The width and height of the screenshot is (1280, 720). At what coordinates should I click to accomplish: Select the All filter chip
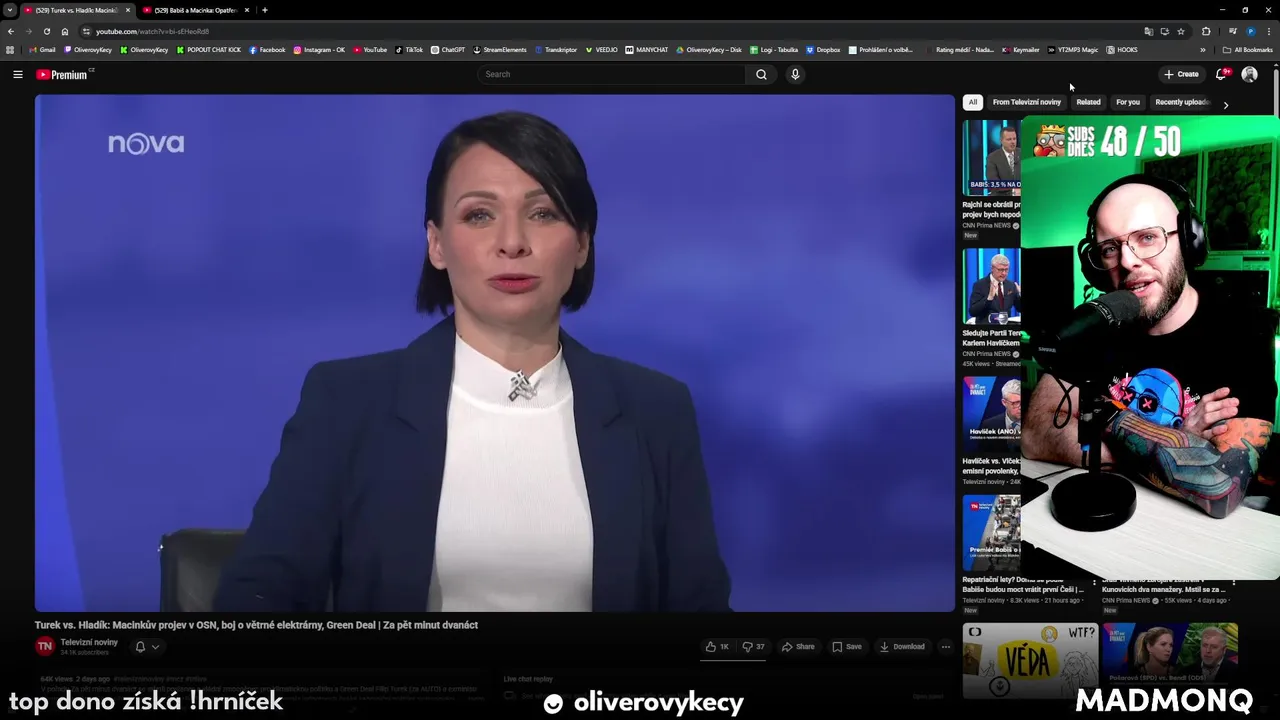972,102
